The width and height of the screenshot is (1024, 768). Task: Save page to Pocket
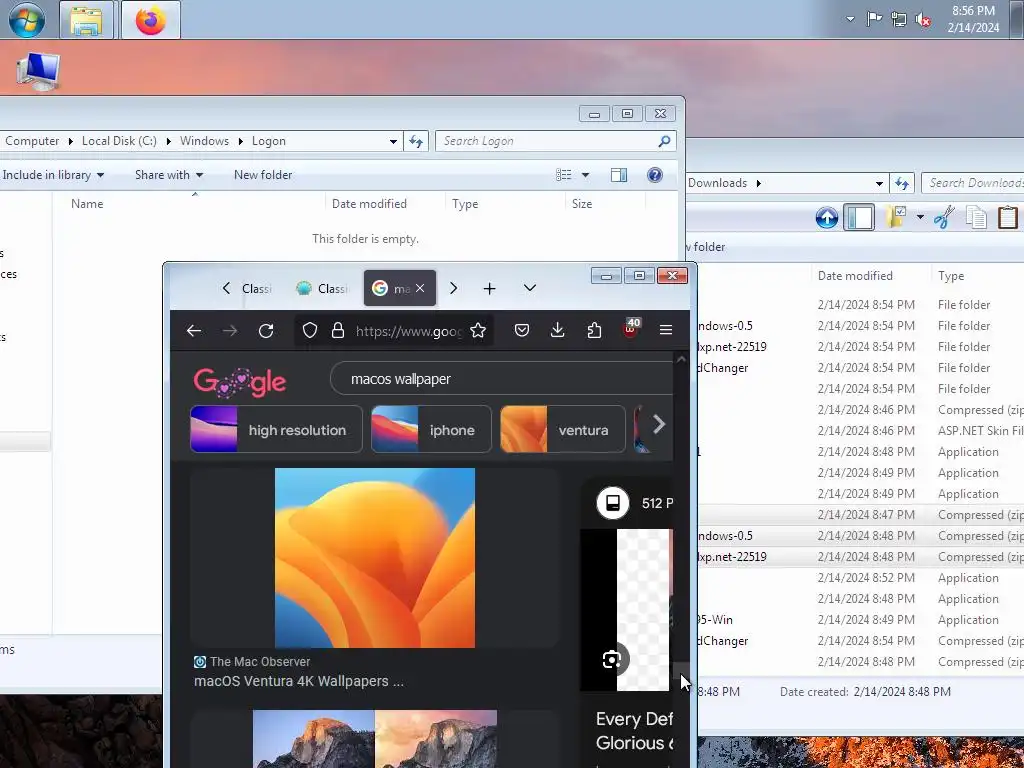(522, 330)
